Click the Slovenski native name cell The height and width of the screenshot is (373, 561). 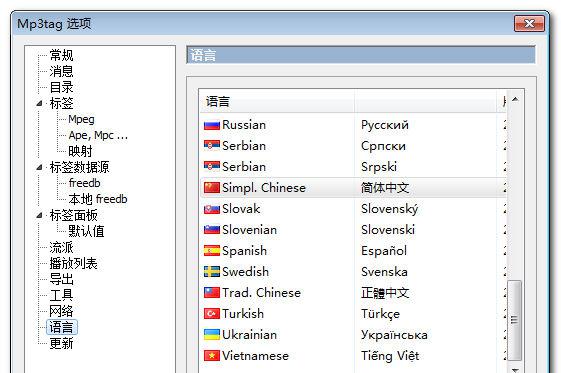pyautogui.click(x=388, y=230)
